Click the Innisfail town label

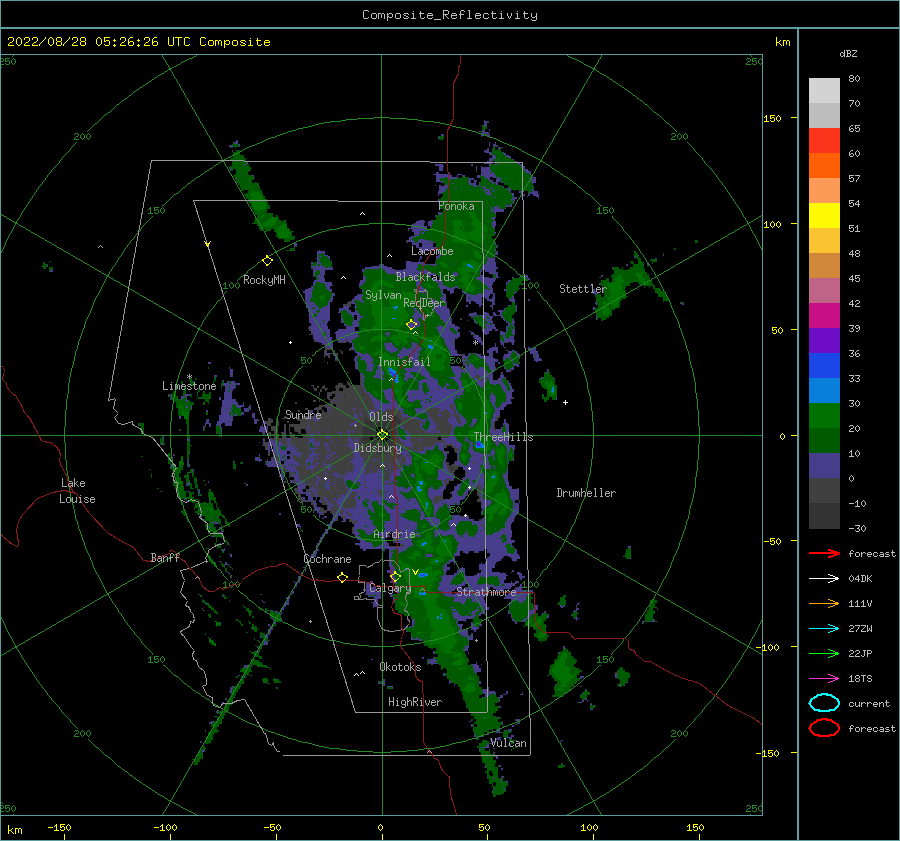click(x=404, y=362)
